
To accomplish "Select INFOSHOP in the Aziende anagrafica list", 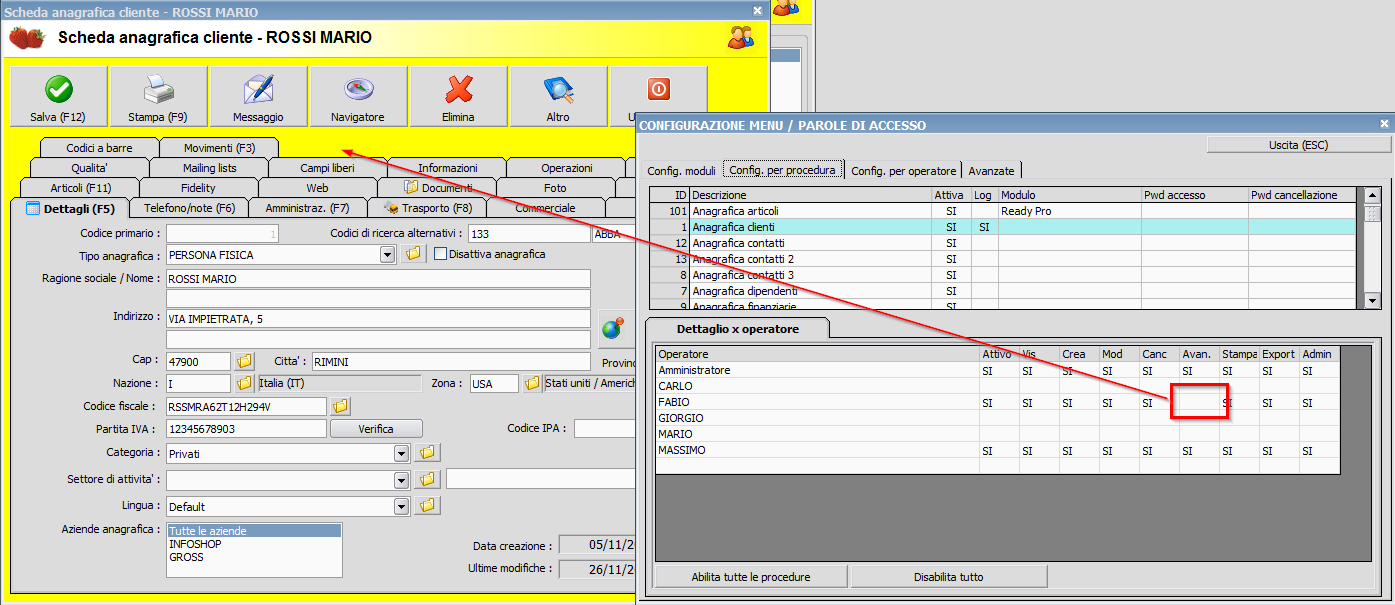I will coord(196,544).
